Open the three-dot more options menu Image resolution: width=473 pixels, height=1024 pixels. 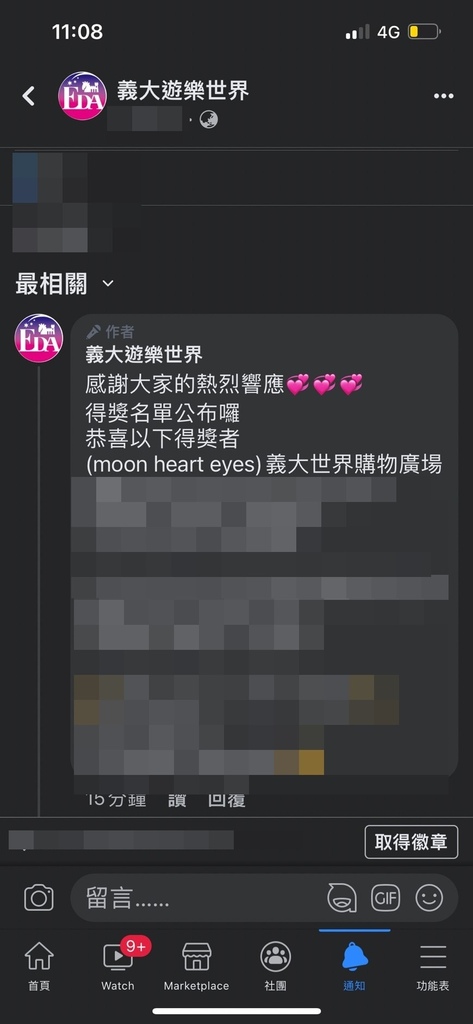444,96
